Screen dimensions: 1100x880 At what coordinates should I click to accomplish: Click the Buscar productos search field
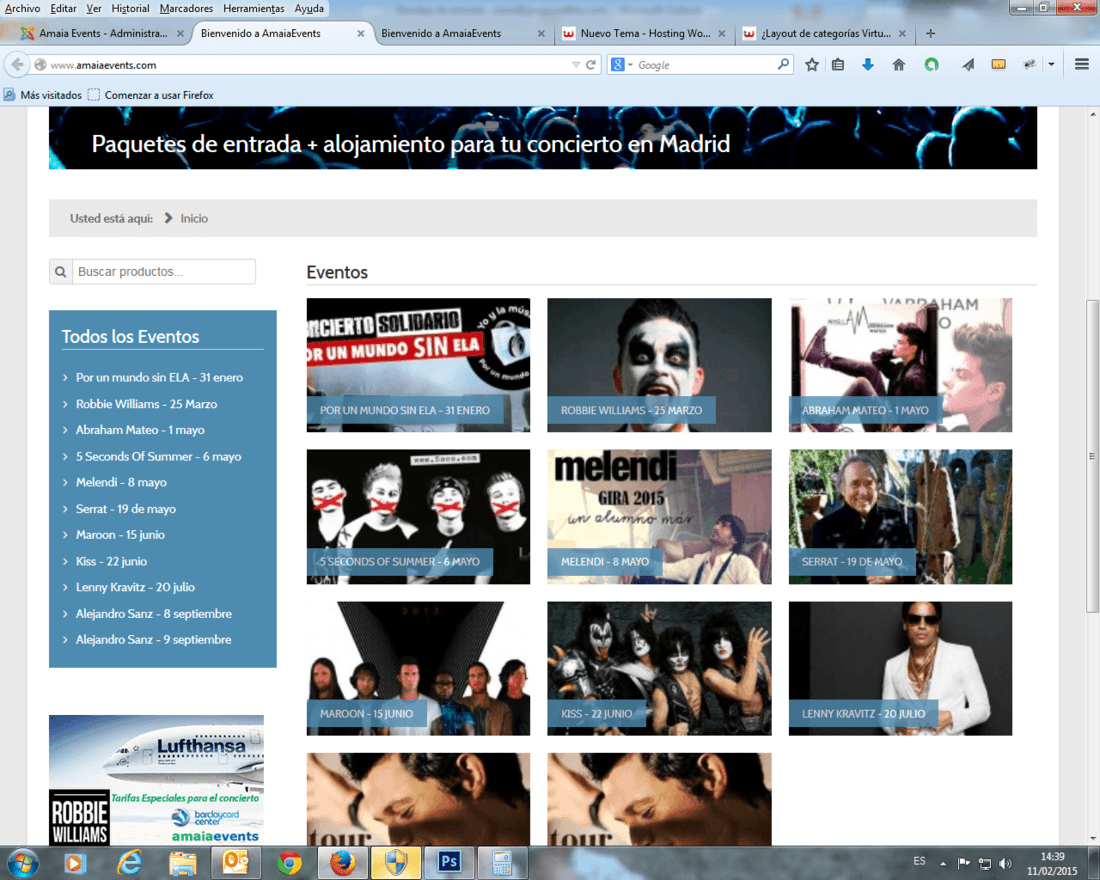coord(164,272)
